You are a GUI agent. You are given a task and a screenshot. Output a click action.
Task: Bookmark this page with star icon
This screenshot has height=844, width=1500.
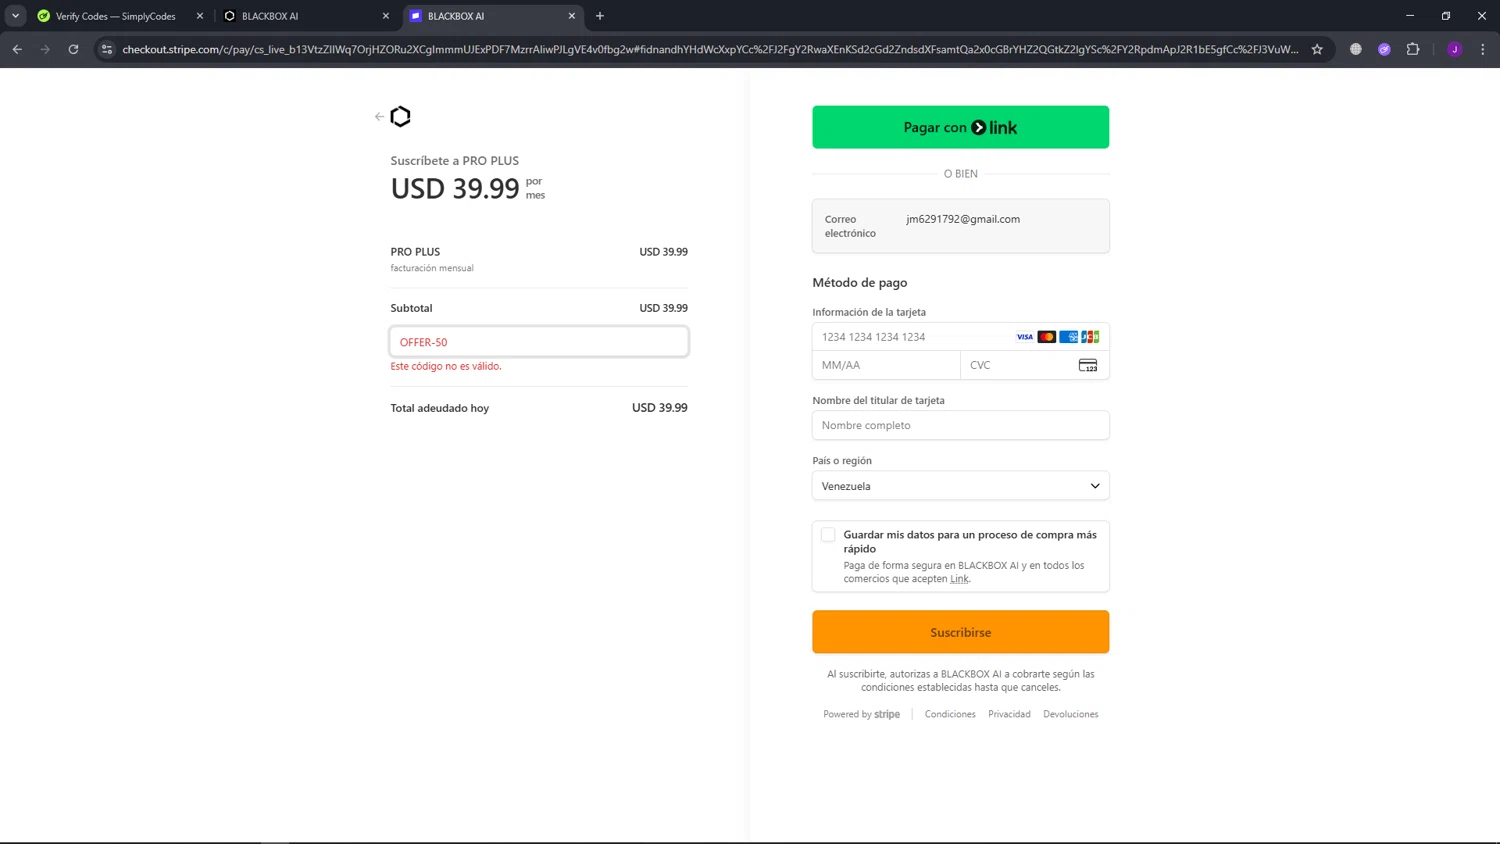coord(1317,49)
